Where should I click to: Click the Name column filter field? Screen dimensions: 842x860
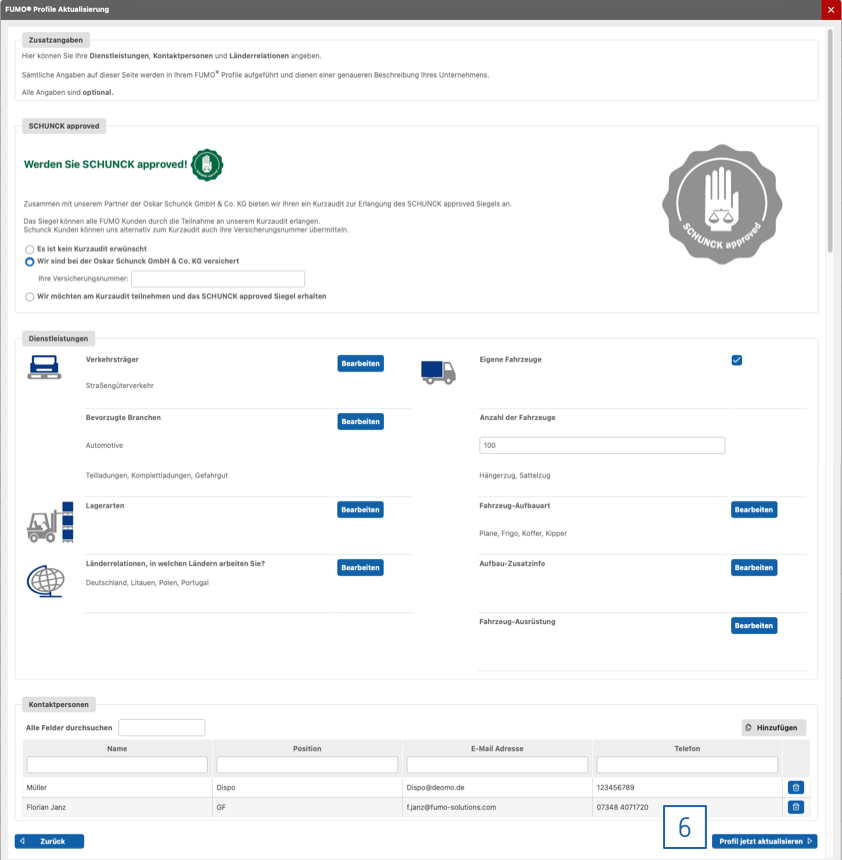point(117,765)
